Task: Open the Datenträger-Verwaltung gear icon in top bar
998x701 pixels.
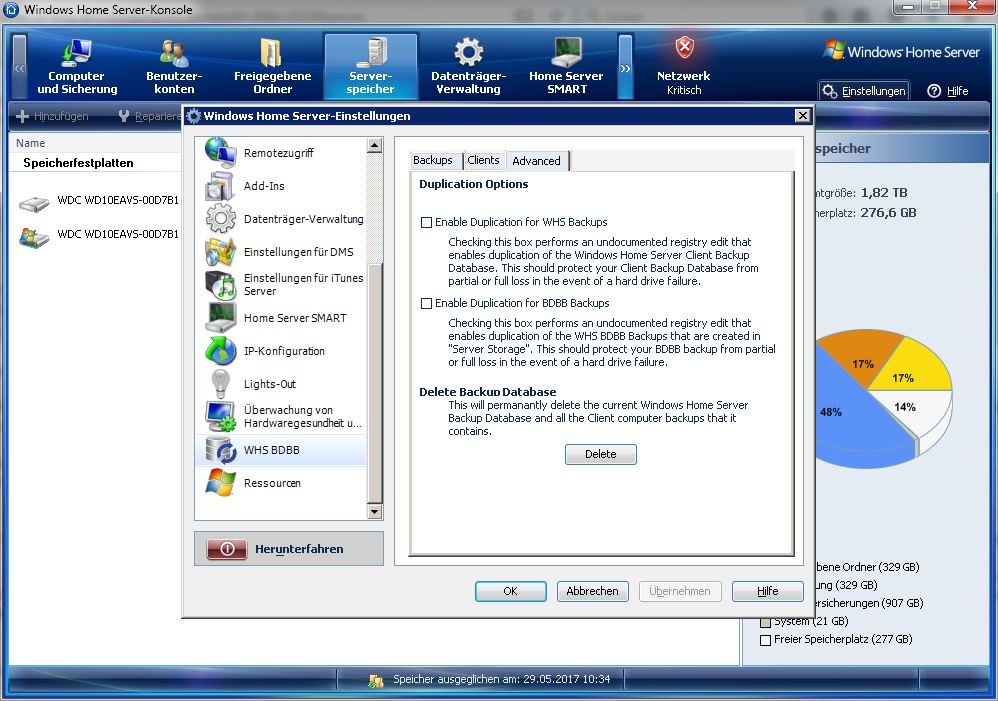Action: pyautogui.click(x=468, y=52)
